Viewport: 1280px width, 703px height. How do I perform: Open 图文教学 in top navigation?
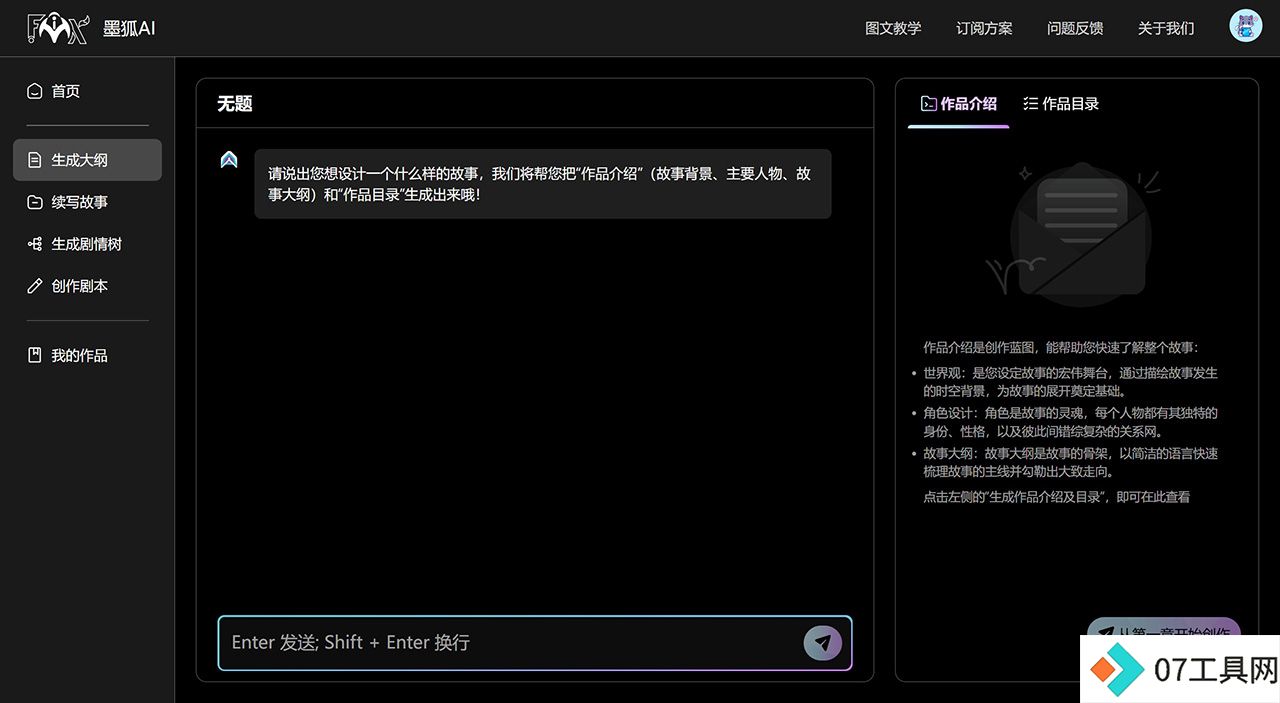click(x=893, y=28)
